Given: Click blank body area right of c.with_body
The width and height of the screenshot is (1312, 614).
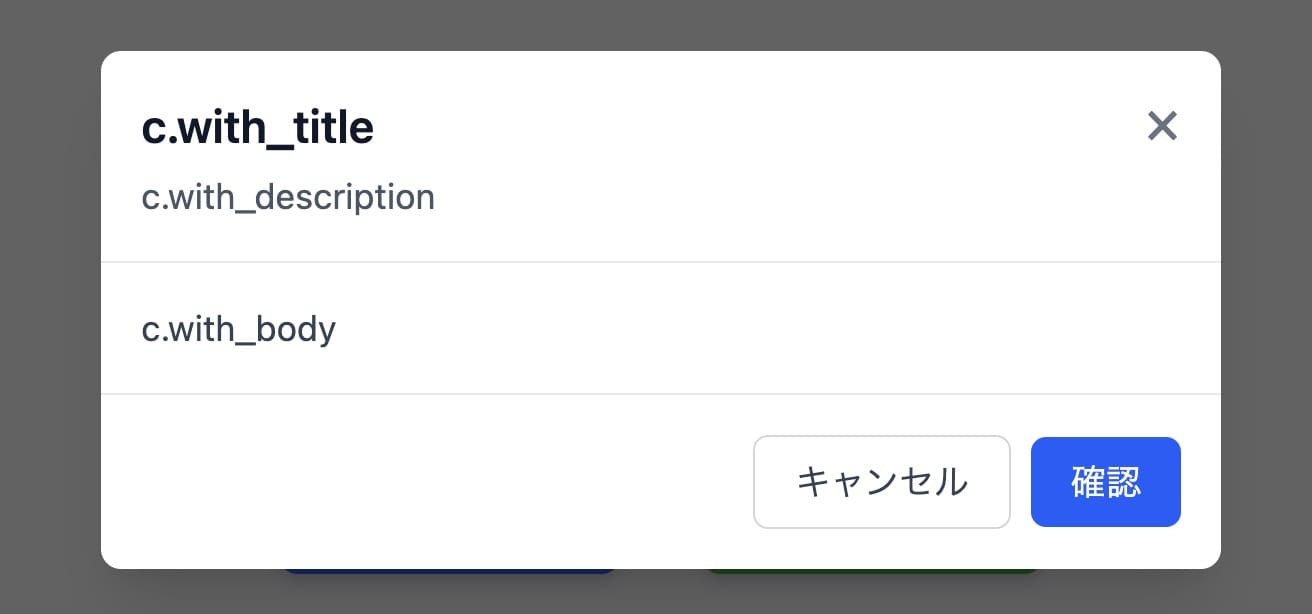Looking at the screenshot, I should [760, 329].
